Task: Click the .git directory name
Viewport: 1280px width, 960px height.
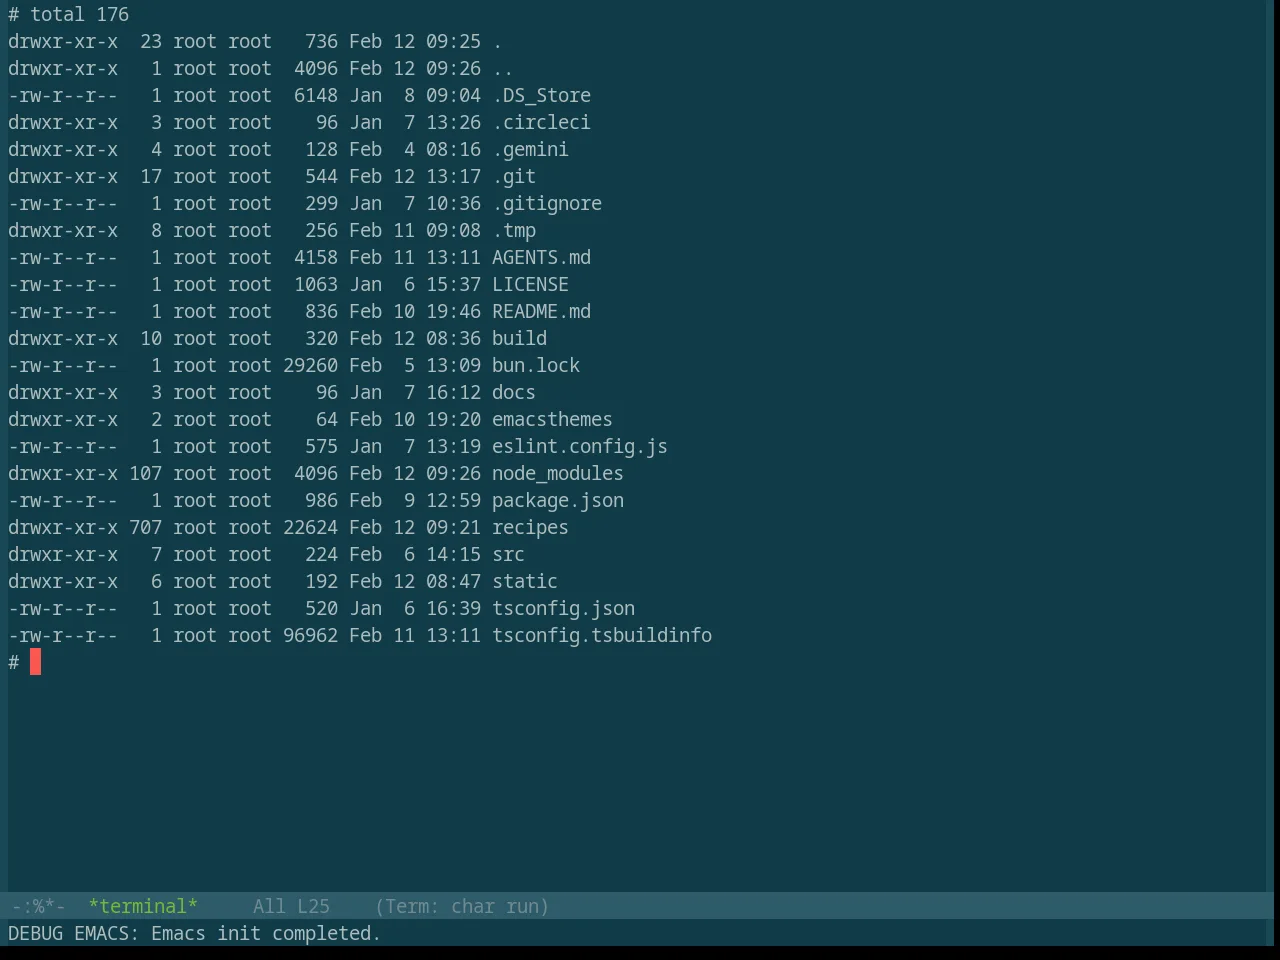Action: click(x=514, y=176)
